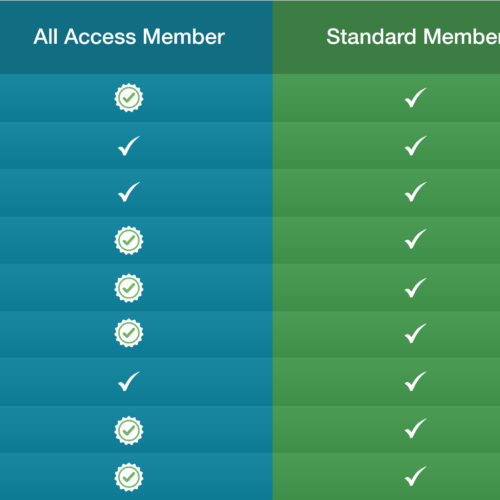Click the All Access Member column header
The width and height of the screenshot is (500, 500).
click(129, 37)
